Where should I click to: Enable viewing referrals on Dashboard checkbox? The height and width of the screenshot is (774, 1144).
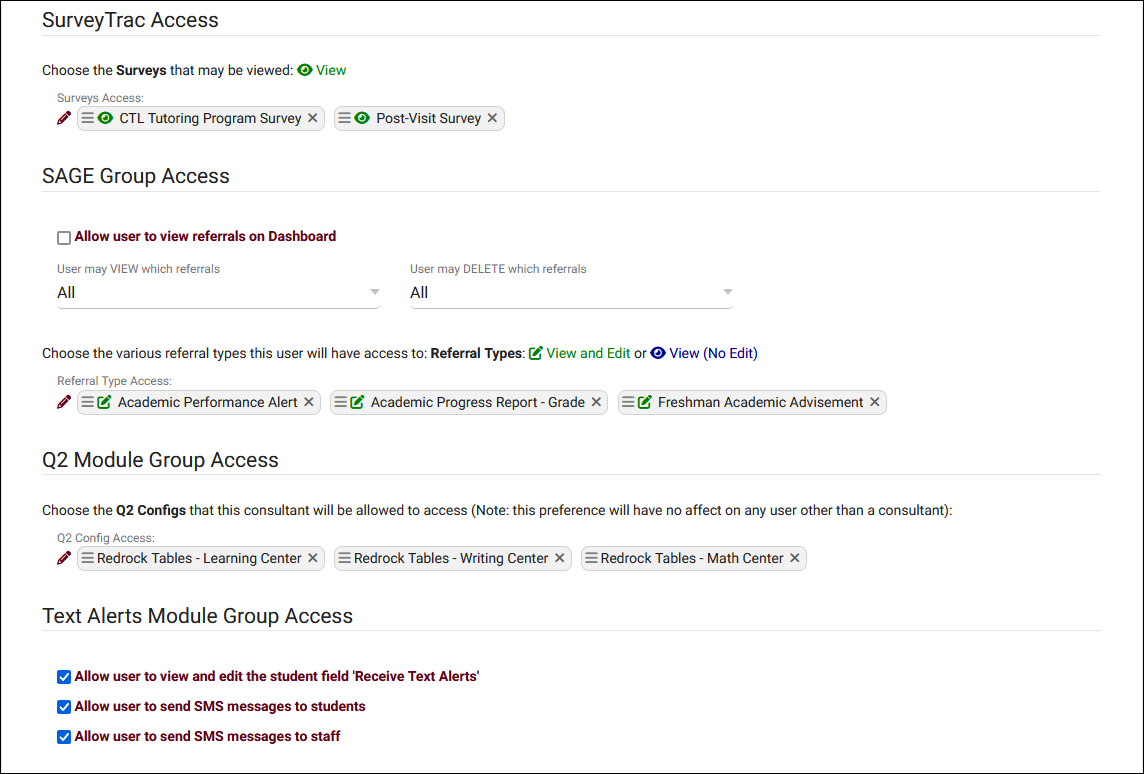coord(64,238)
